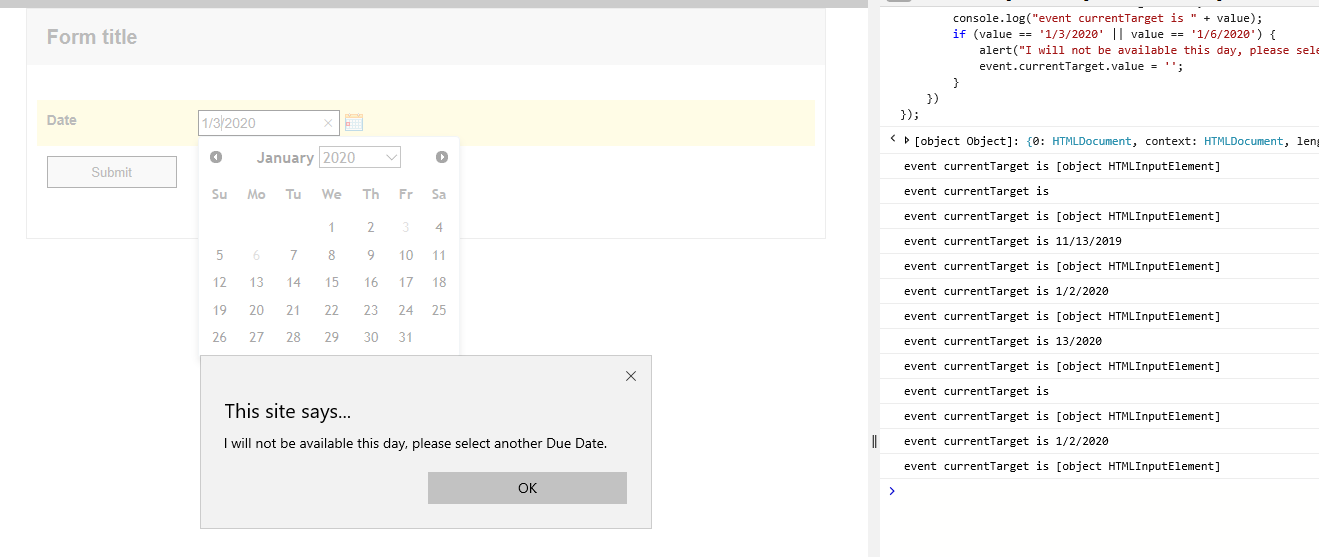Viewport: 1319px width, 557px height.
Task: Clear the date field with the X icon
Action: tap(328, 123)
